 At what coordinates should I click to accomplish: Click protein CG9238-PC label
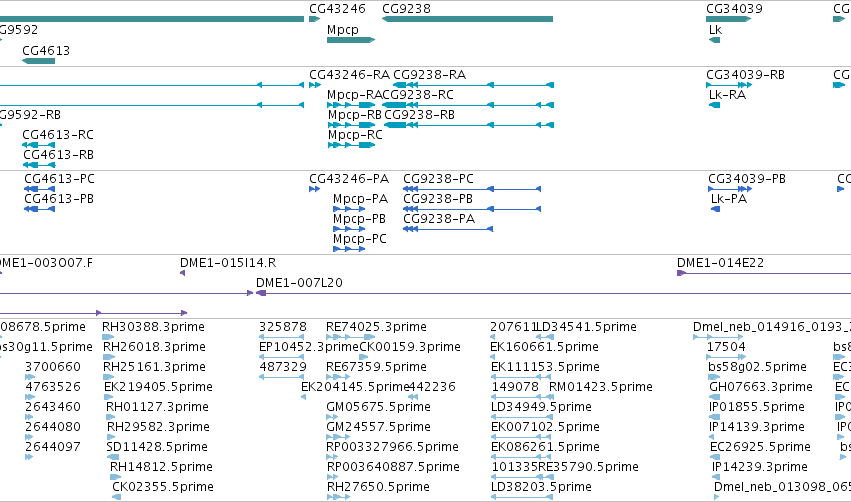point(439,179)
